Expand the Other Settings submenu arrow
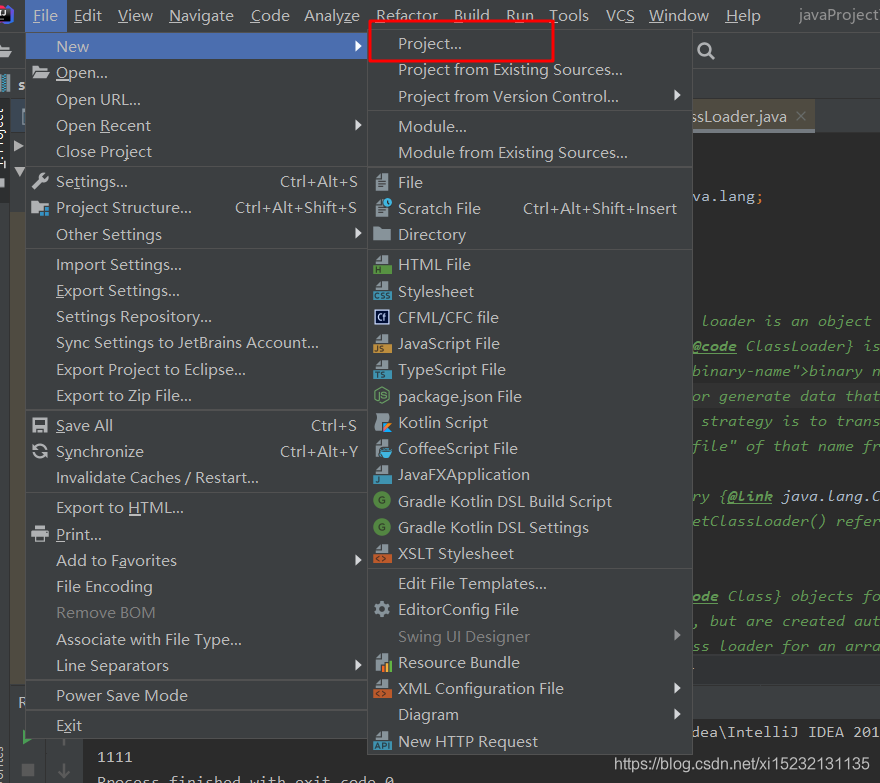This screenshot has height=783, width=880. tap(358, 233)
